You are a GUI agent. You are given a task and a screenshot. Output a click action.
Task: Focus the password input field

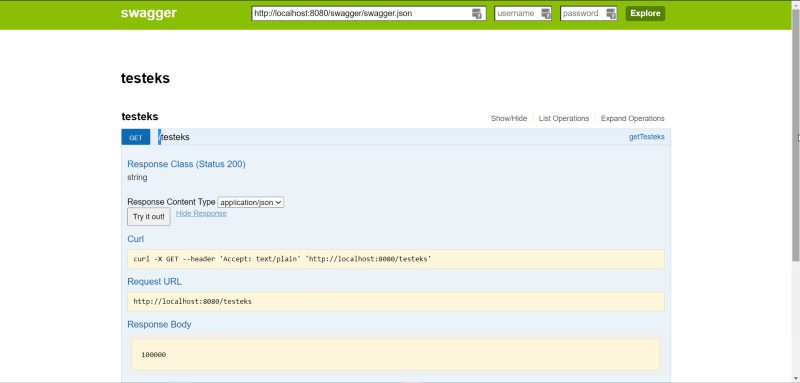click(x=588, y=13)
